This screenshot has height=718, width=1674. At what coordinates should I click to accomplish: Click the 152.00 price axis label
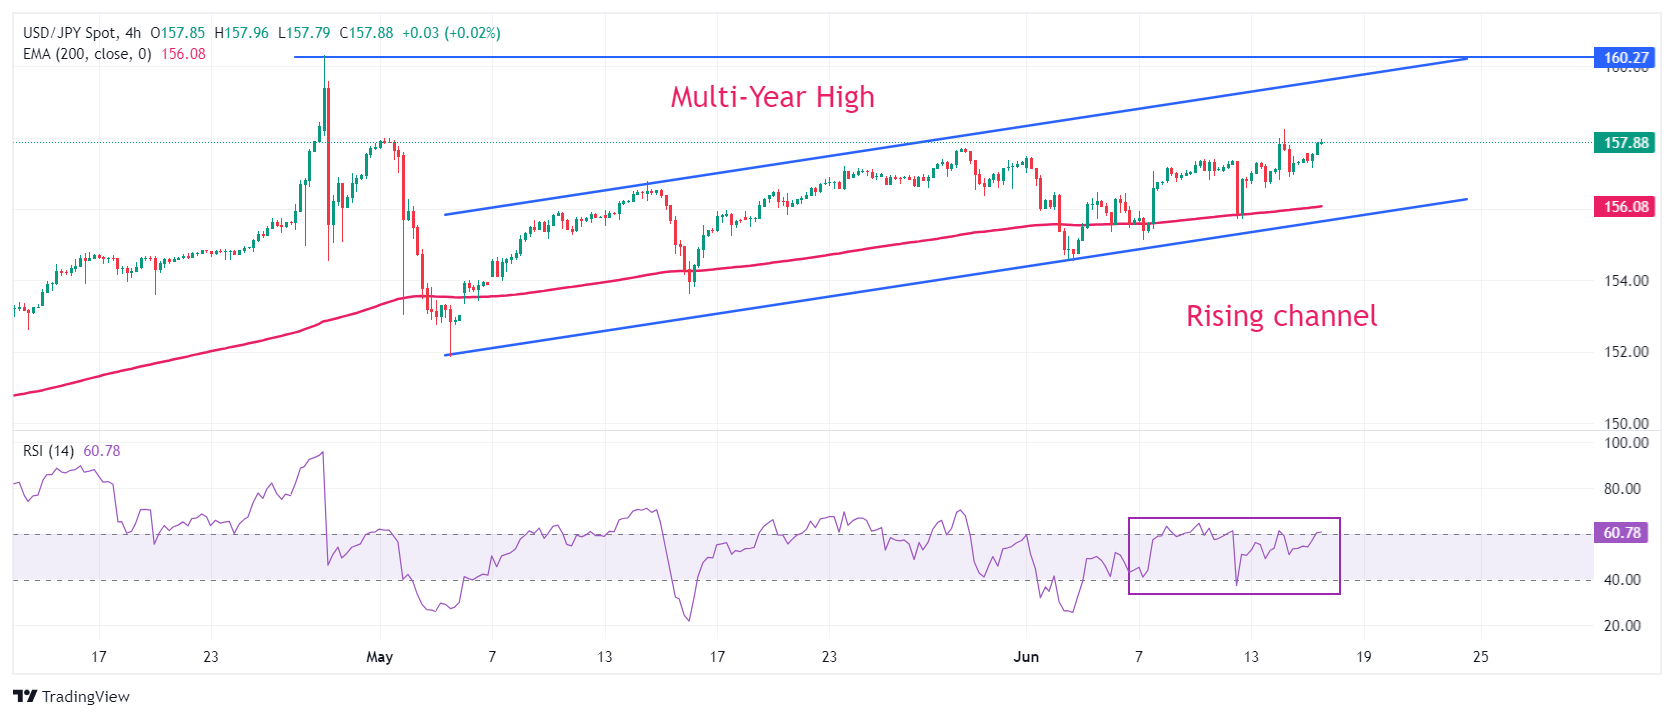(x=1626, y=352)
